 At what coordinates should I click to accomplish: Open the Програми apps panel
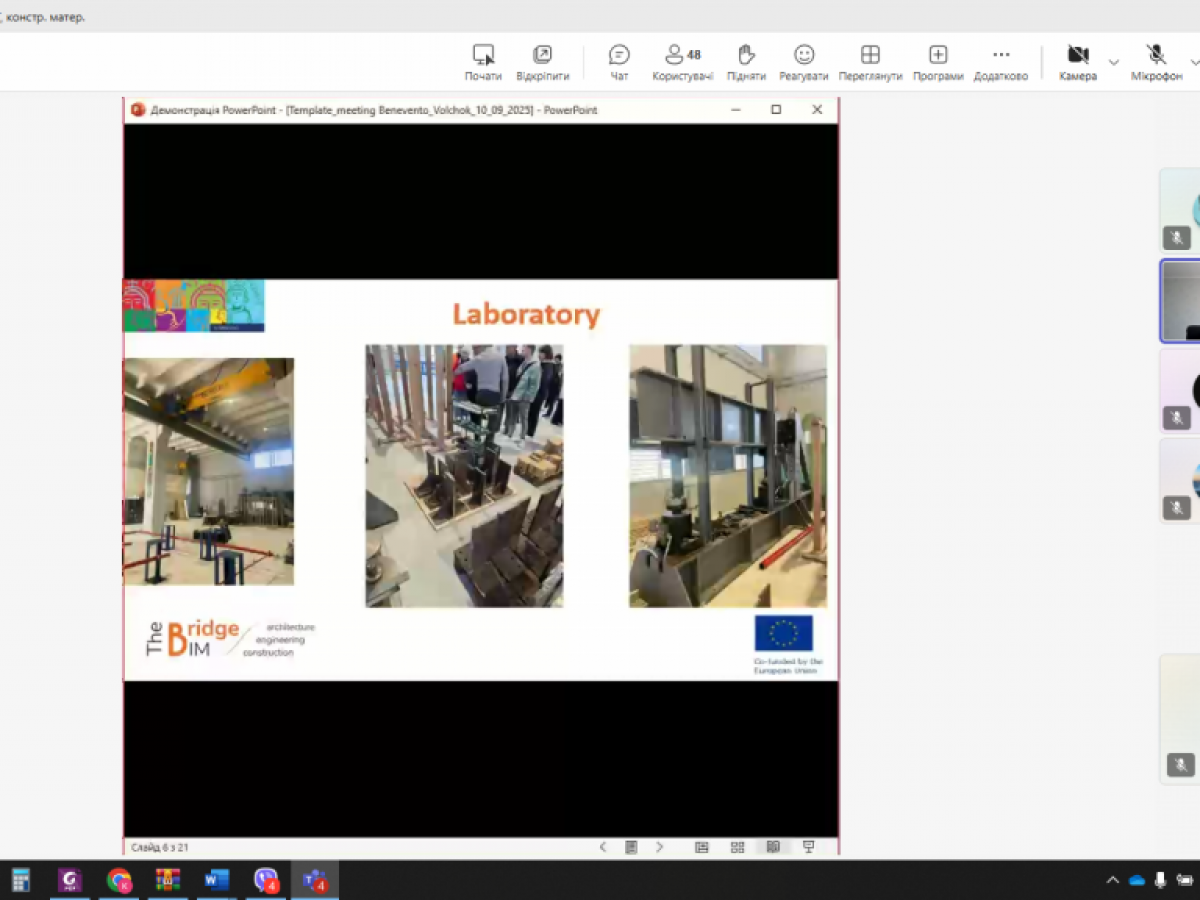pos(938,62)
